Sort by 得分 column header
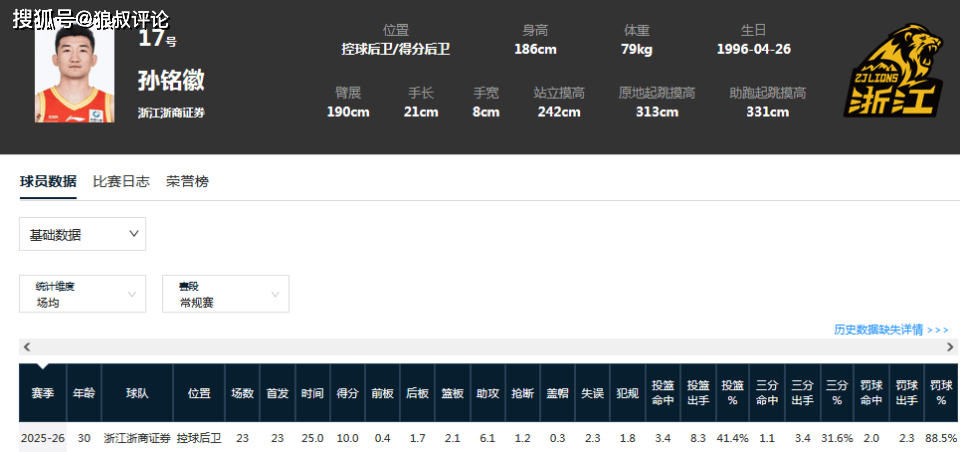Viewport: 960px width, 452px height. pyautogui.click(x=348, y=393)
